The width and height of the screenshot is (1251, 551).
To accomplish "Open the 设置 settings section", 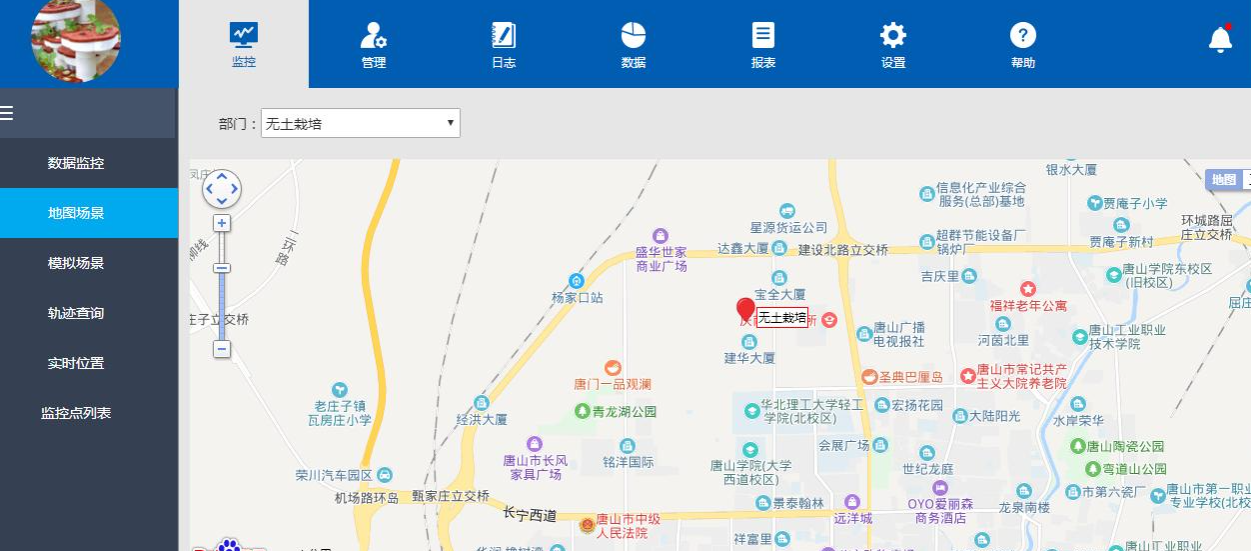I will pos(893,44).
